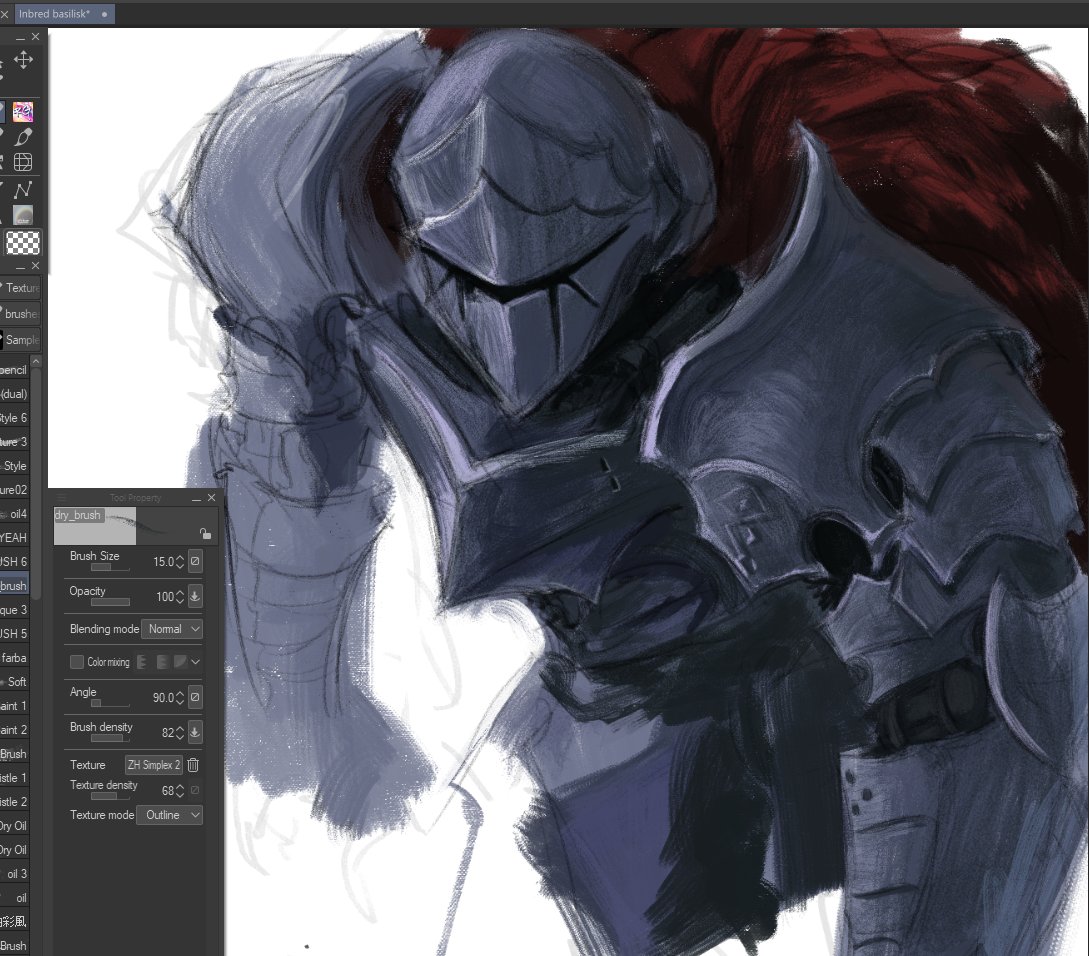Screen dimensions: 1089x956
Task: Click the ZH Simplex 2 texture selector
Action: tap(153, 765)
